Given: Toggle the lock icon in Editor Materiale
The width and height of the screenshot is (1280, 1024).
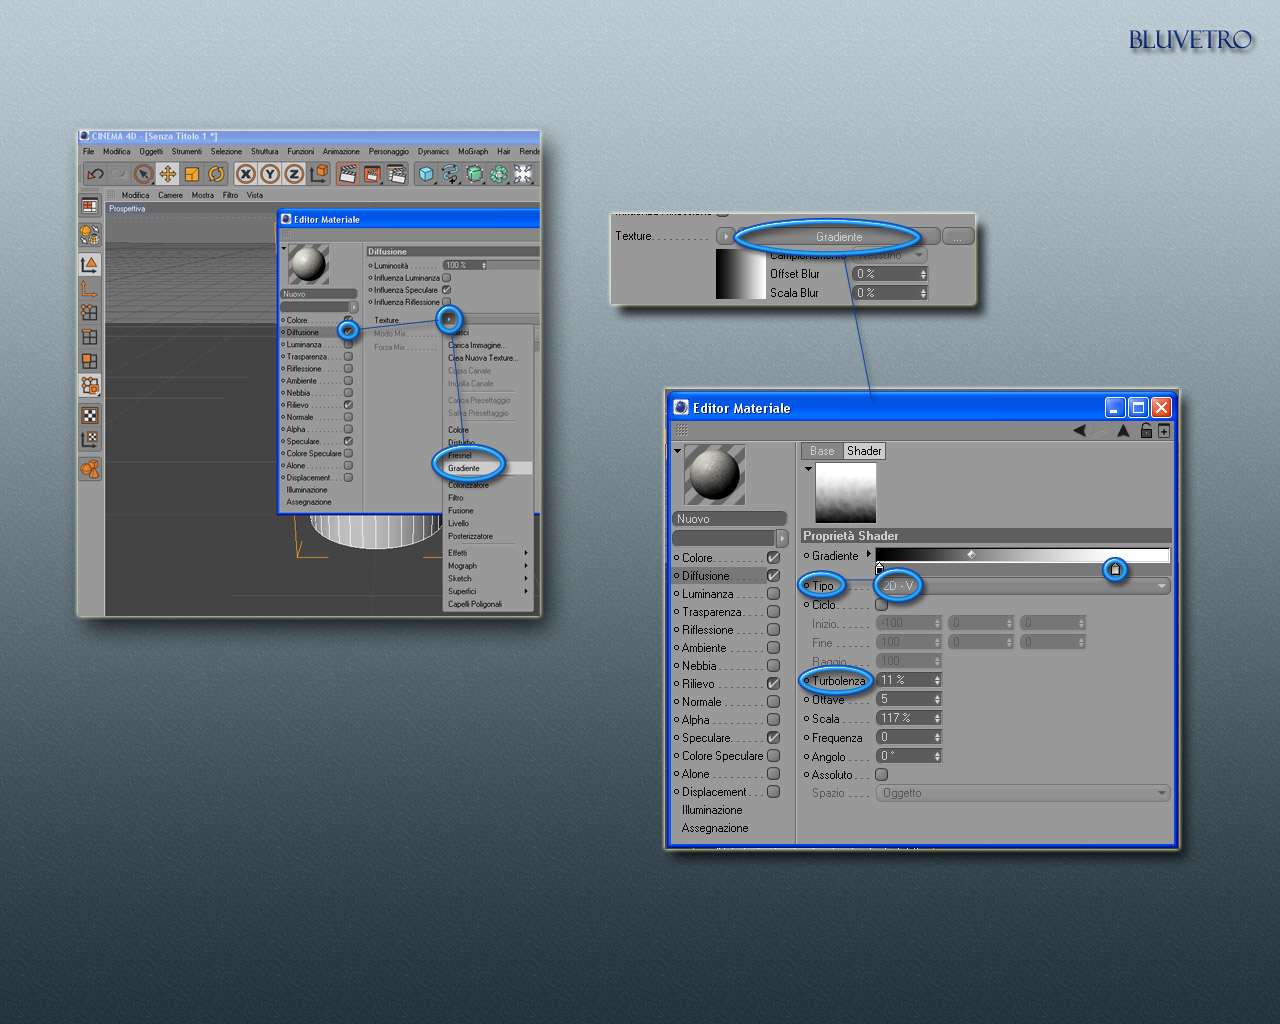Looking at the screenshot, I should click(1146, 431).
